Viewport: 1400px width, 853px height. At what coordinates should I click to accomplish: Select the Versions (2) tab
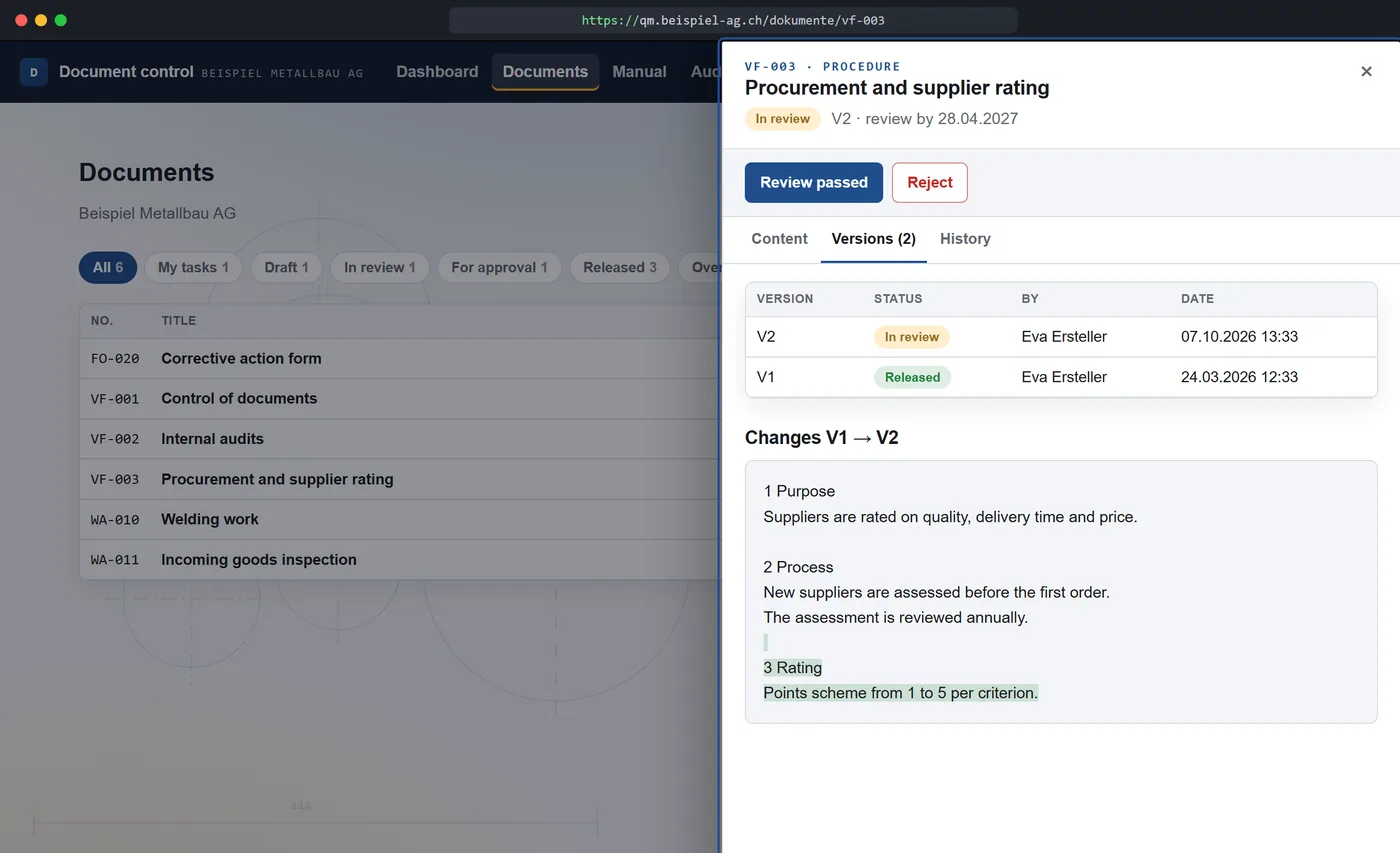click(x=874, y=239)
